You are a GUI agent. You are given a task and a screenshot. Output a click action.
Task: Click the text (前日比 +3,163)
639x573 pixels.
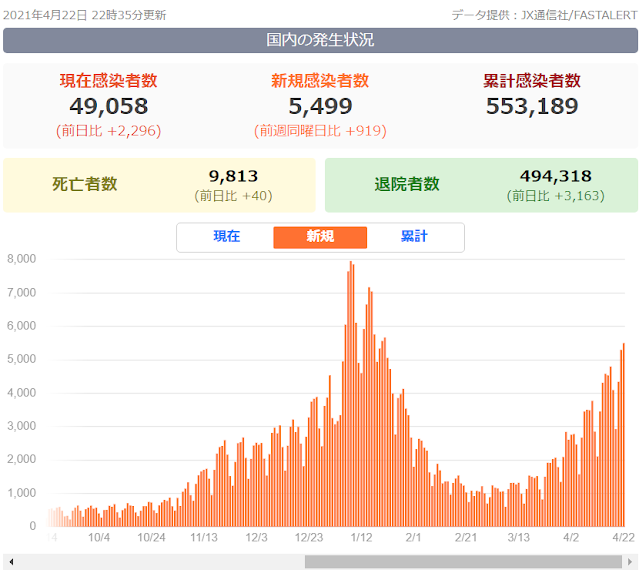[x=556, y=196]
